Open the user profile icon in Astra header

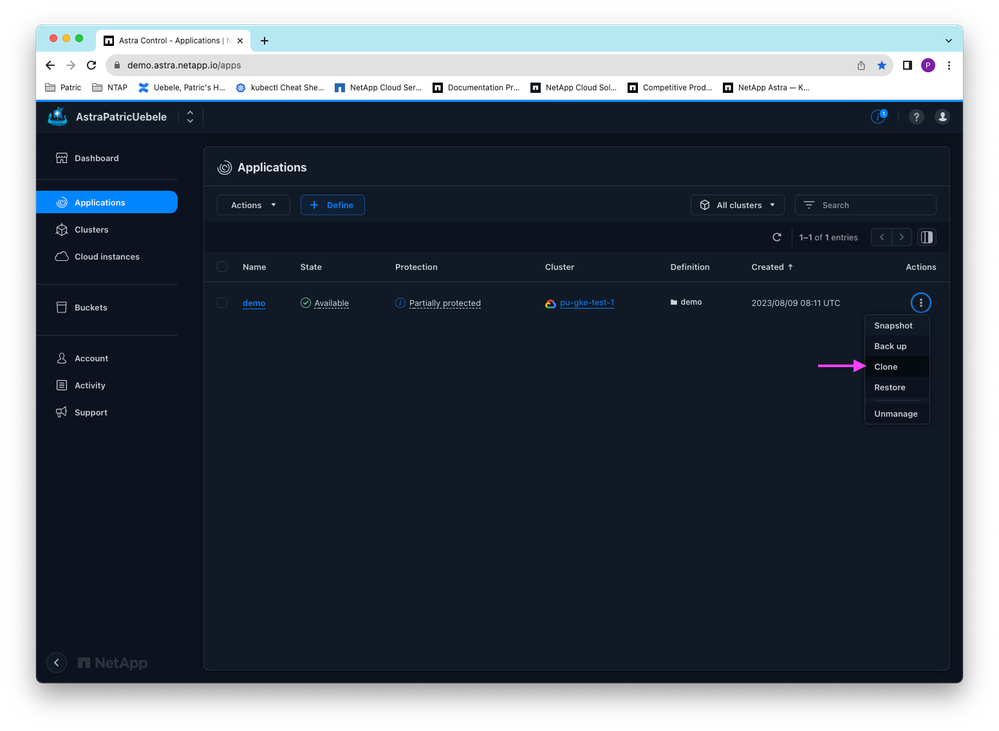(x=942, y=117)
